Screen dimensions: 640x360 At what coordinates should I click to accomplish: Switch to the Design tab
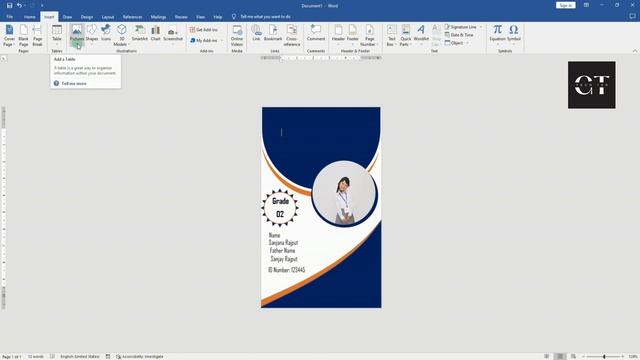(87, 17)
